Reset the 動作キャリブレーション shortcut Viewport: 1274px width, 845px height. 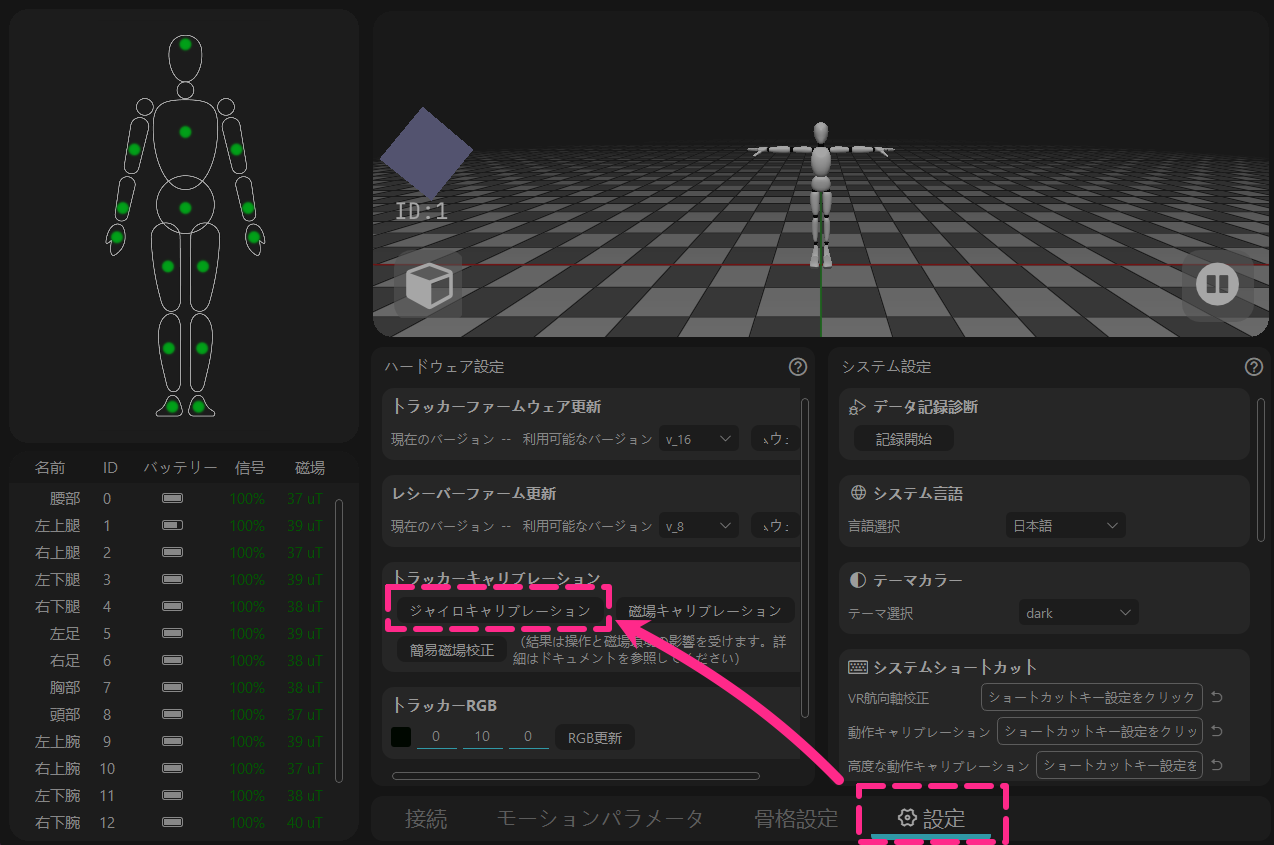(x=1217, y=731)
